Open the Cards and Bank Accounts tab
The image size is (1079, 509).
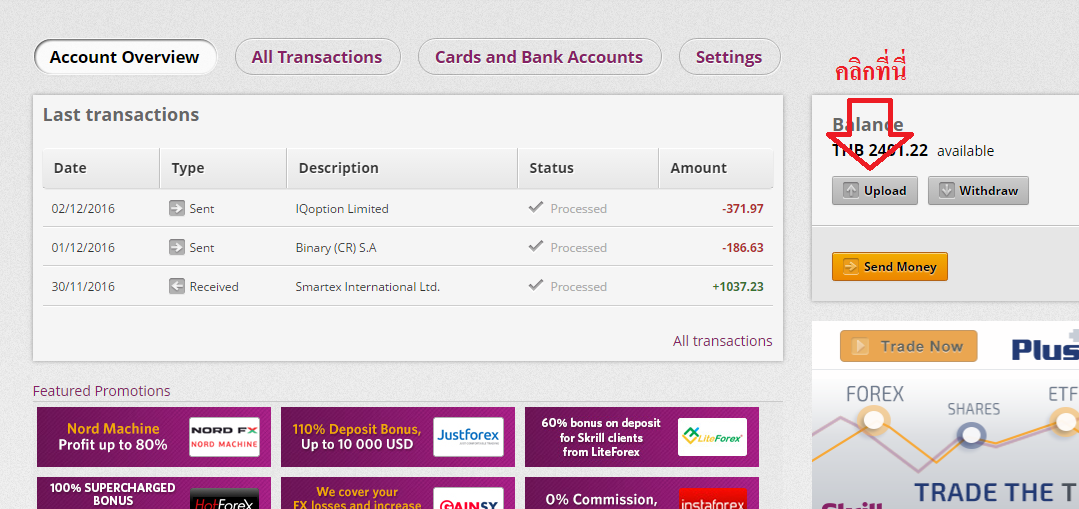pyautogui.click(x=539, y=57)
